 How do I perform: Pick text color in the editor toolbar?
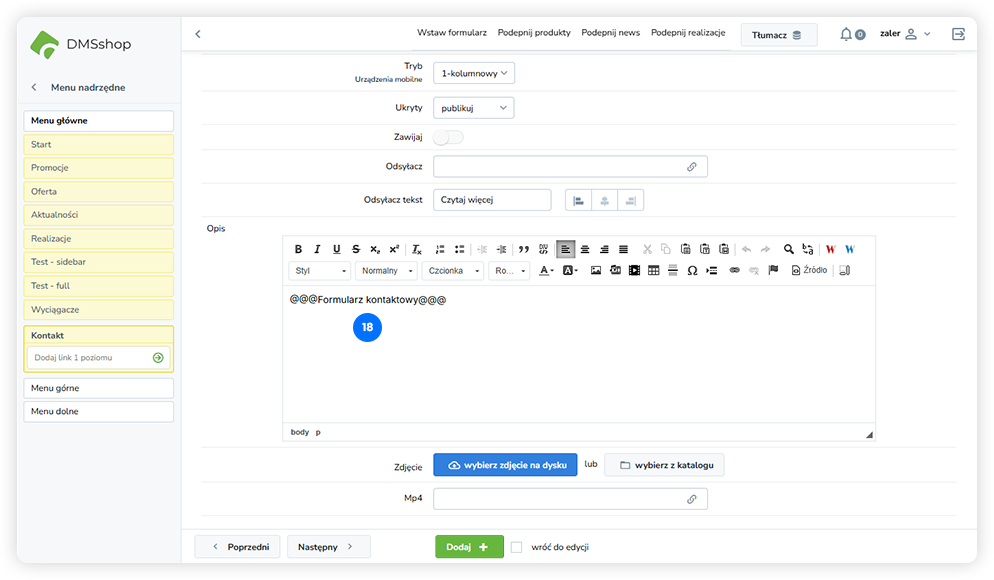click(x=546, y=271)
